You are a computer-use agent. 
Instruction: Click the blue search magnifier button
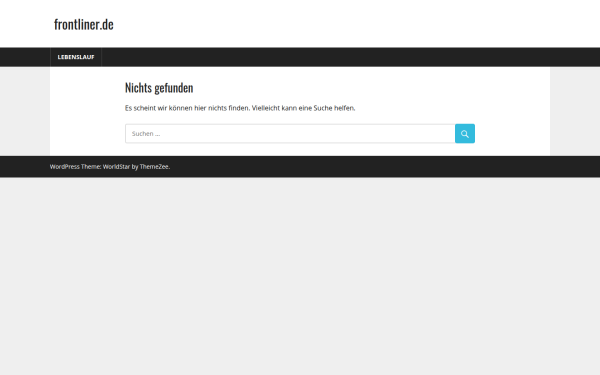coord(465,134)
